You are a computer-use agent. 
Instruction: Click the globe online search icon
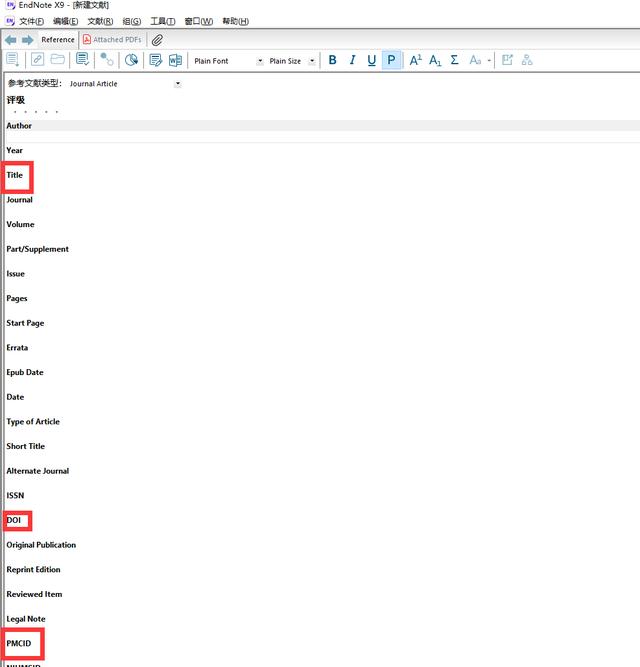point(131,60)
